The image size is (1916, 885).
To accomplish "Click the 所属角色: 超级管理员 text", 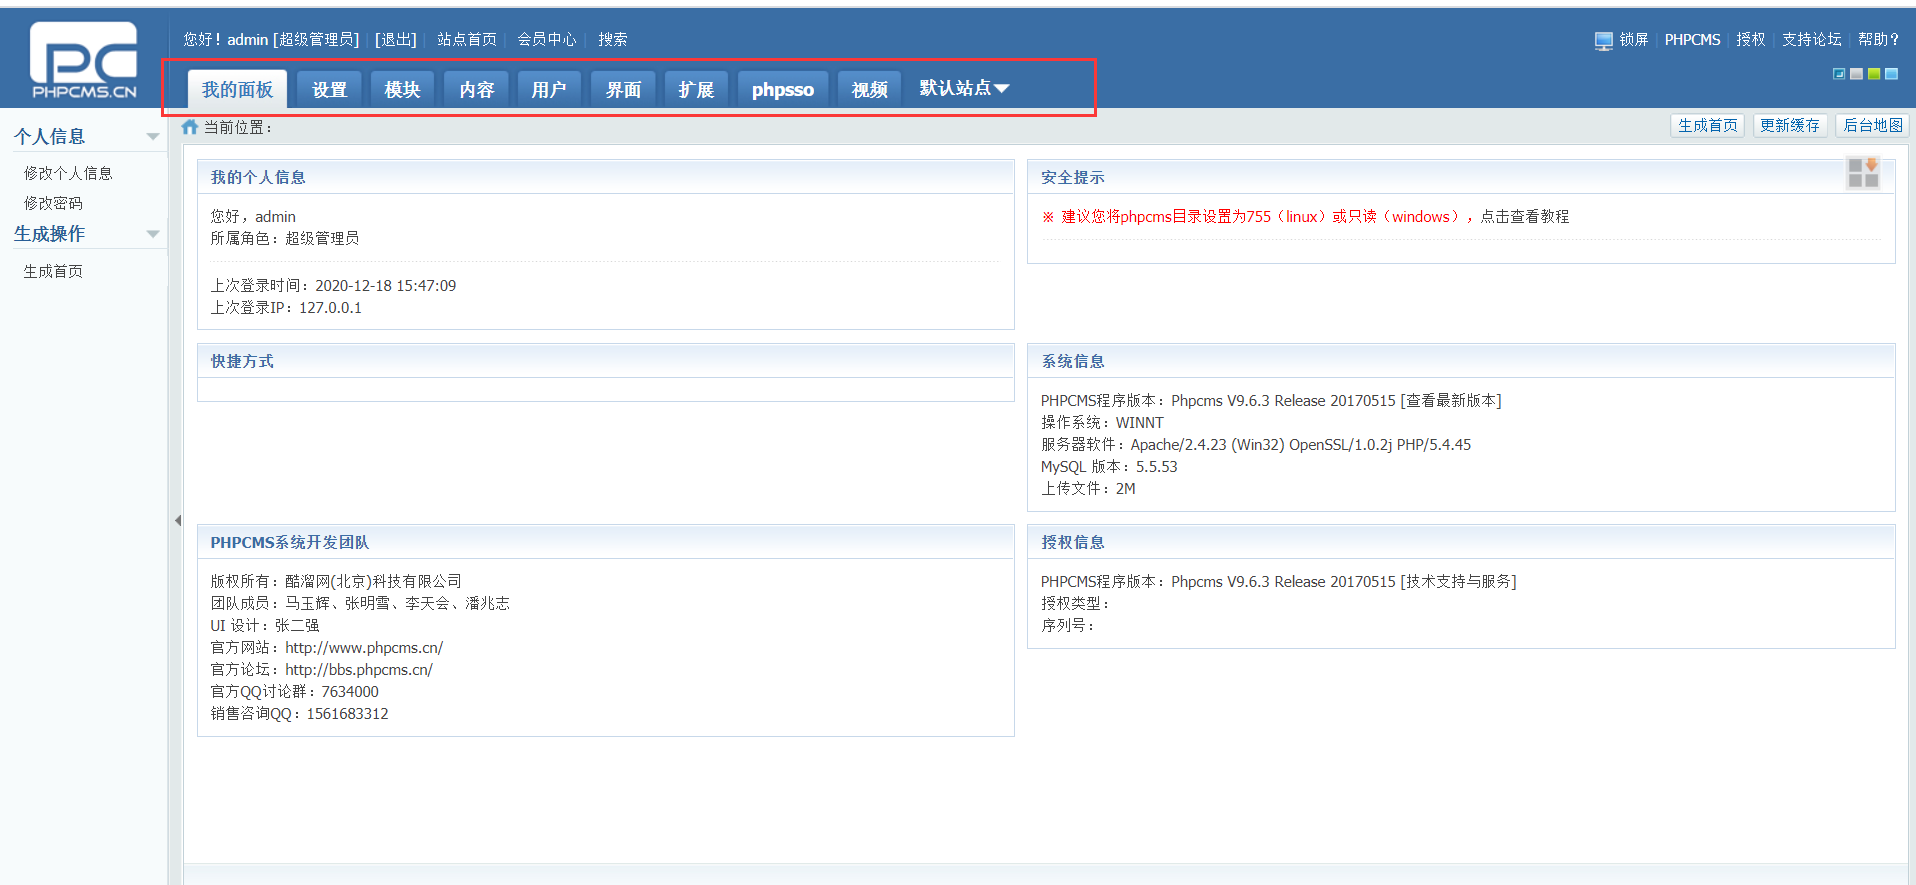I will pos(284,238).
